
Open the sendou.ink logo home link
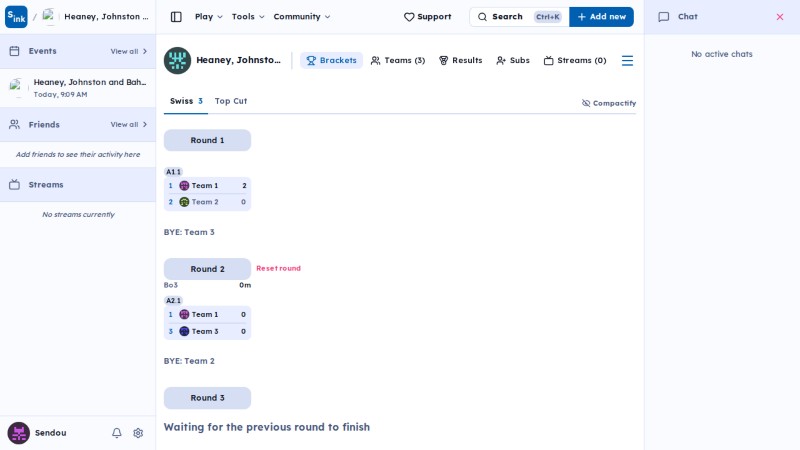click(16, 17)
